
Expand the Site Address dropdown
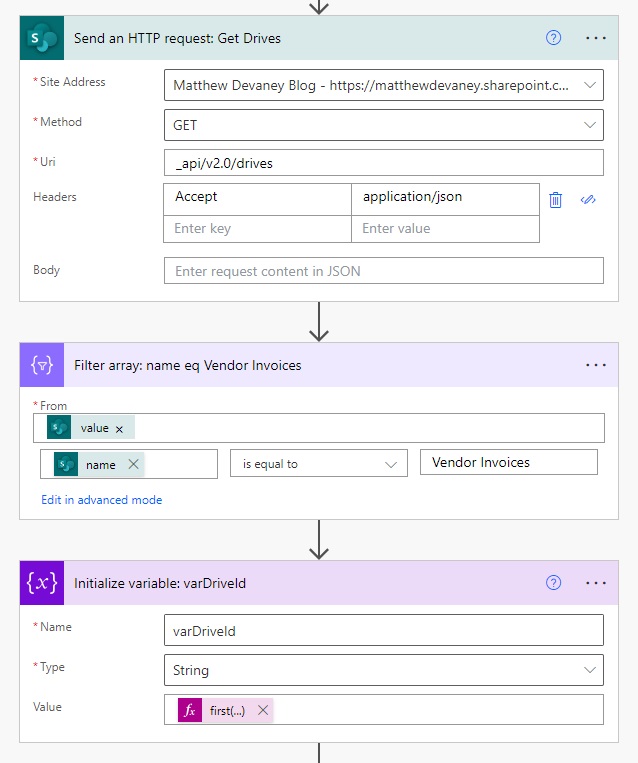tap(590, 85)
